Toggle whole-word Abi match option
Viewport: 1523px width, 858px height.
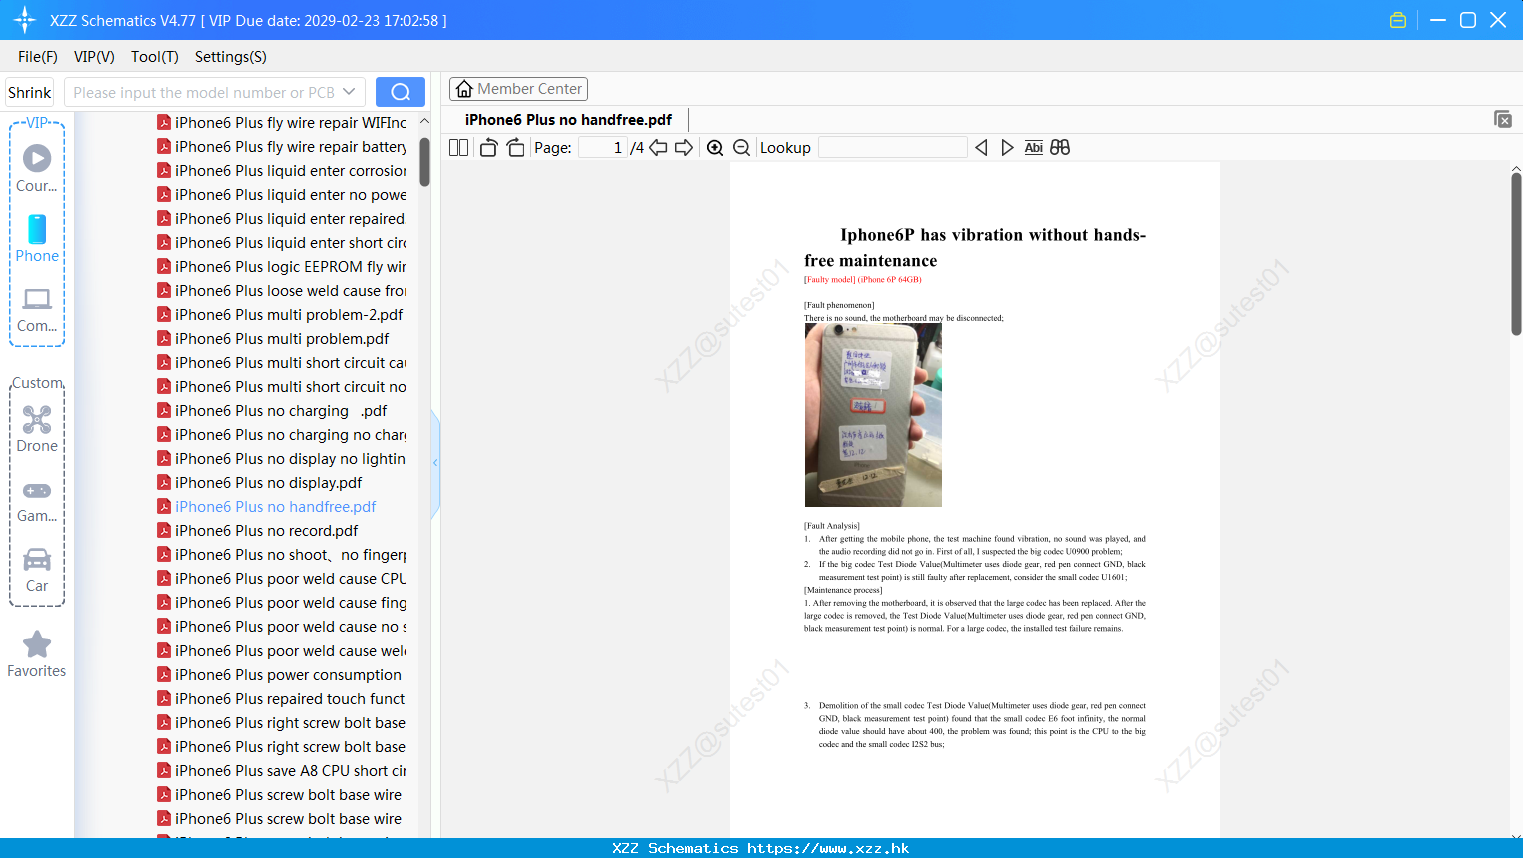1034,148
